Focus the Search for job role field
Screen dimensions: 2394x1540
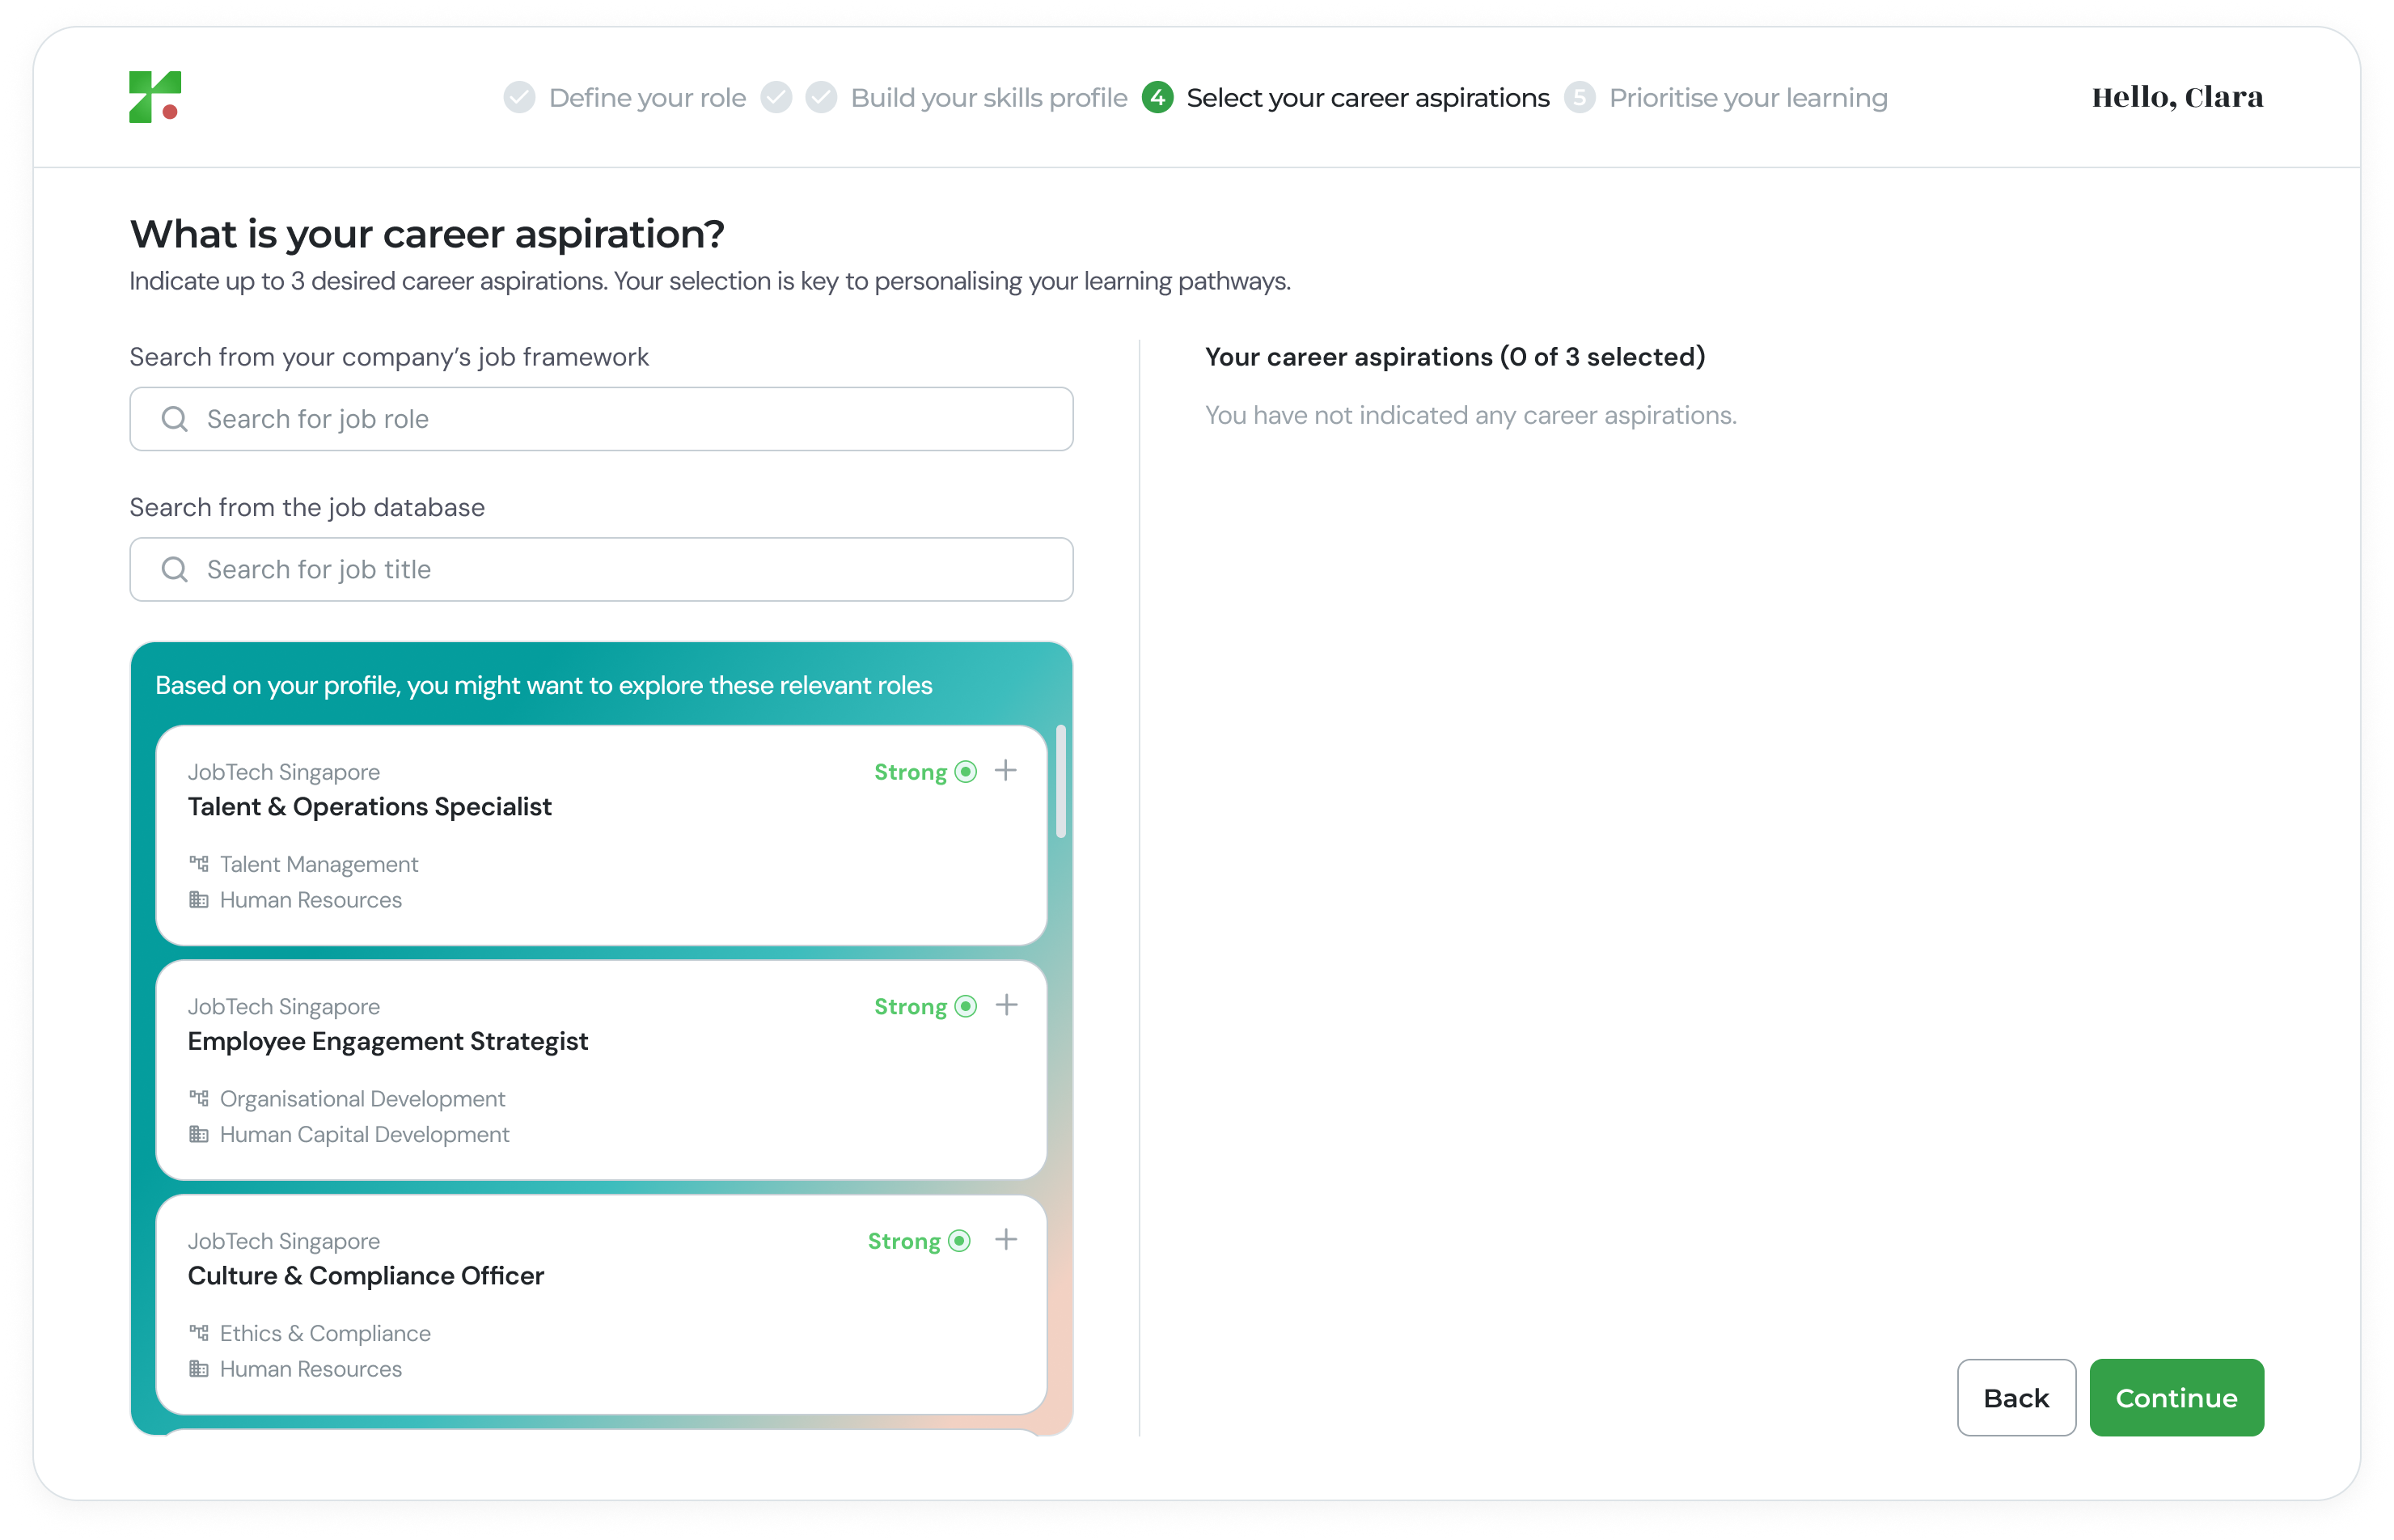tap(620, 419)
